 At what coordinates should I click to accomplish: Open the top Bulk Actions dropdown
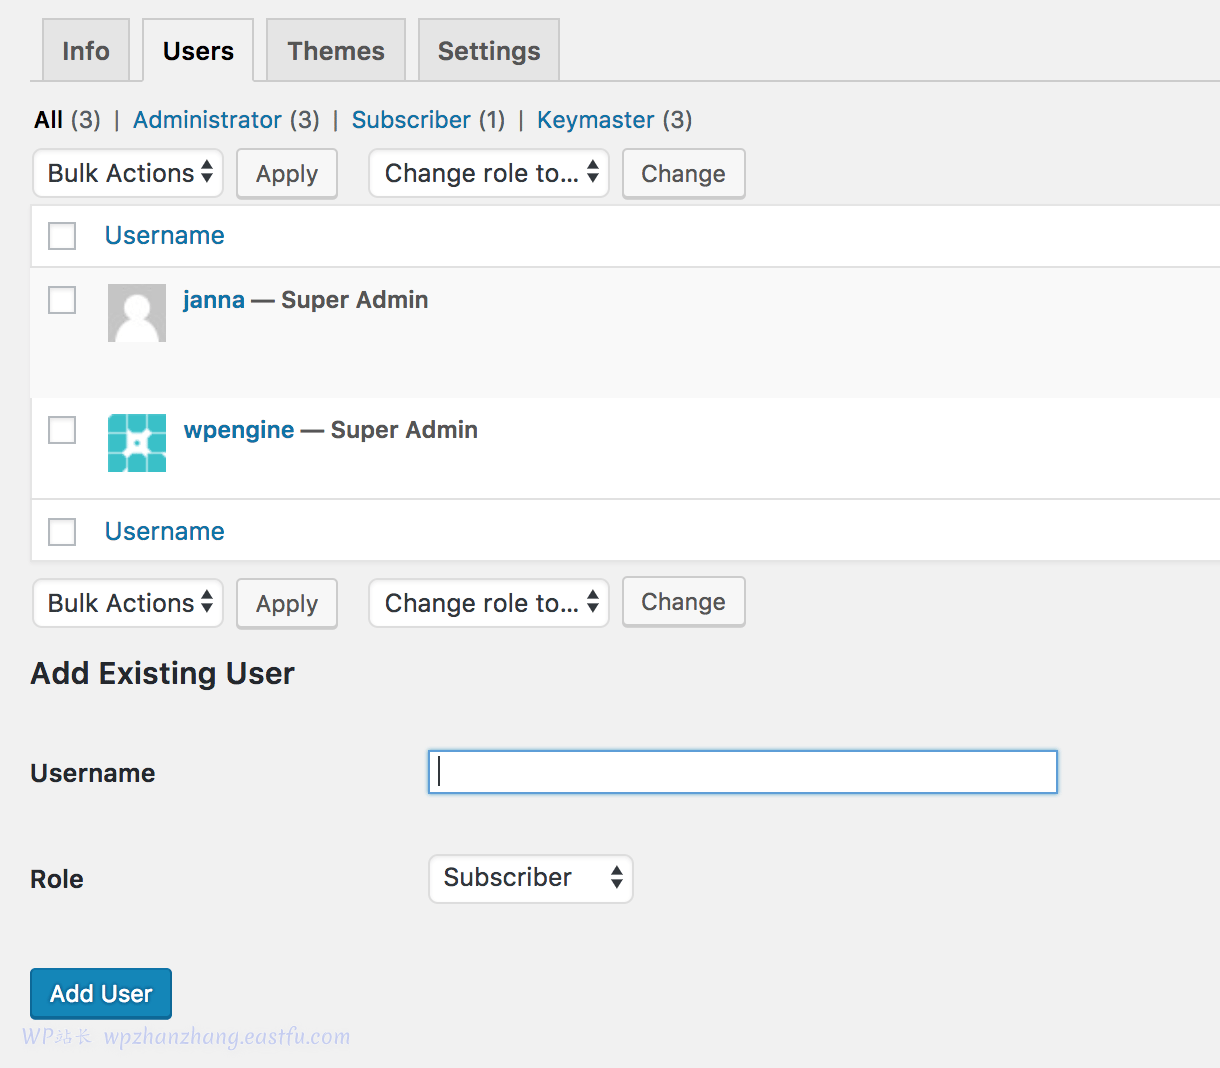click(127, 173)
